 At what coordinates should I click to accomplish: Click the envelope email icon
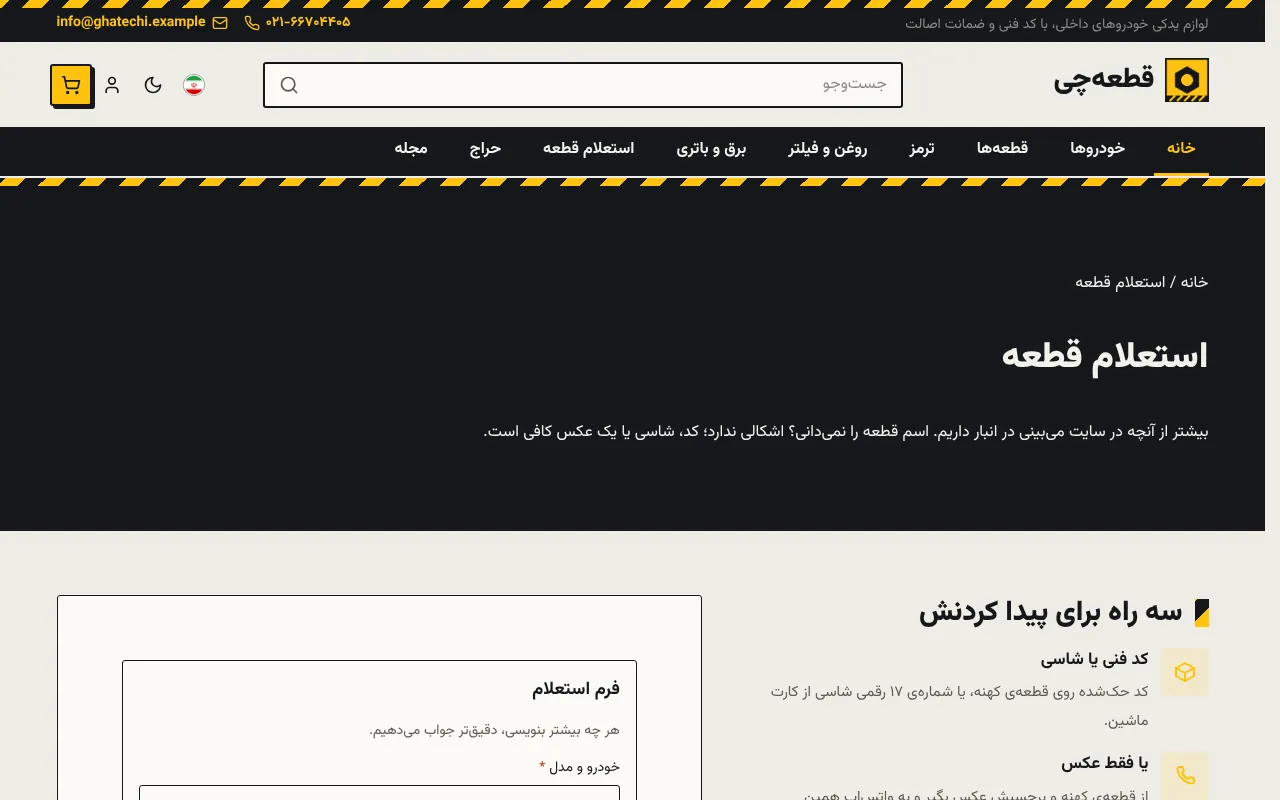[220, 22]
